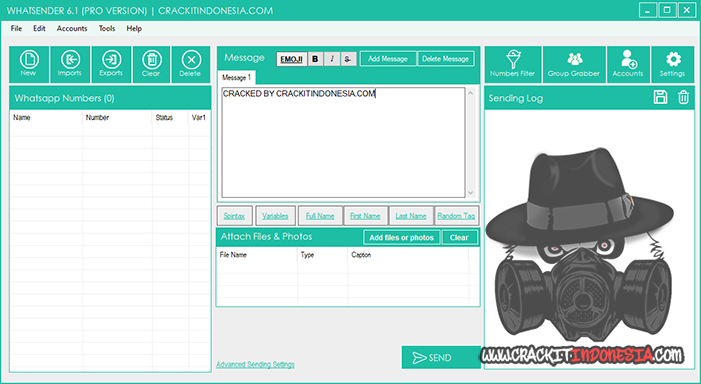
Task: Open the Imports tool
Action: (70, 64)
